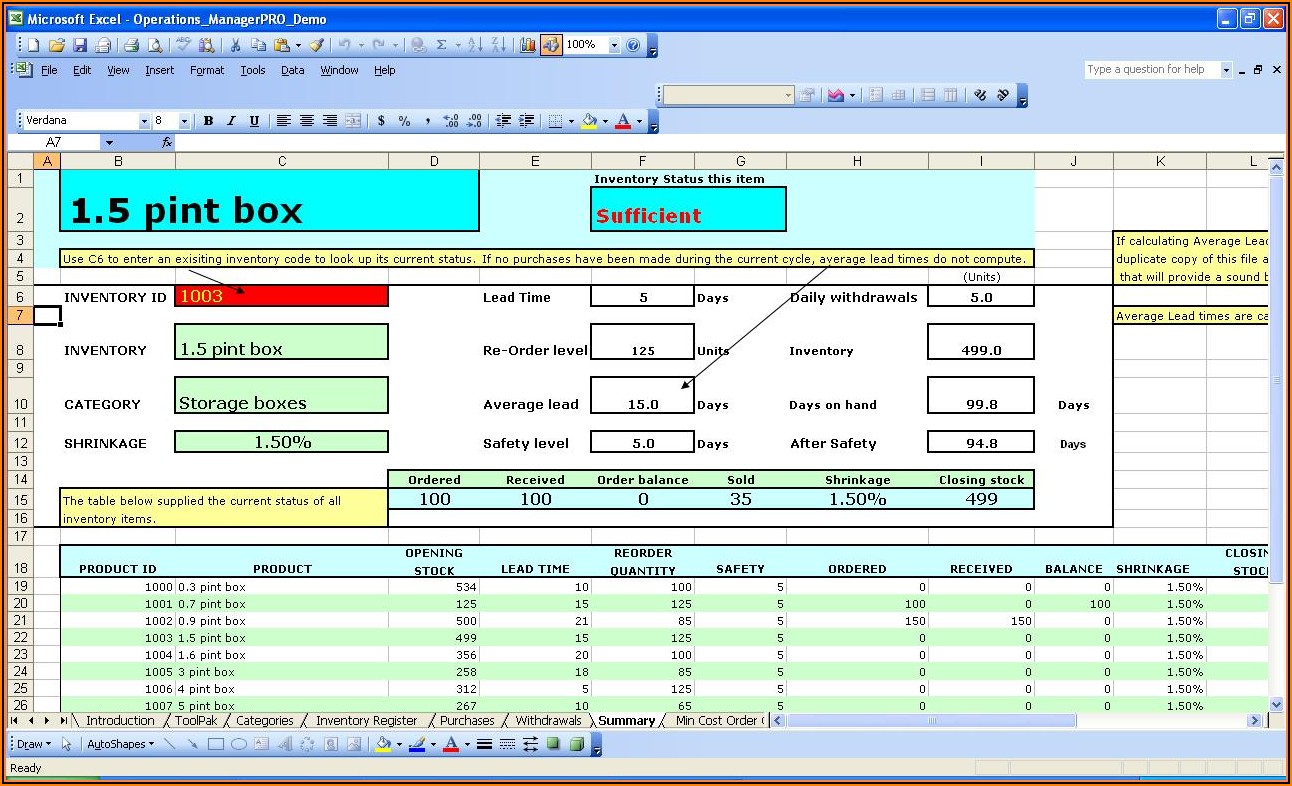This screenshot has height=786, width=1292.
Task: Click the Draw button on drawing toolbar
Action: [34, 744]
